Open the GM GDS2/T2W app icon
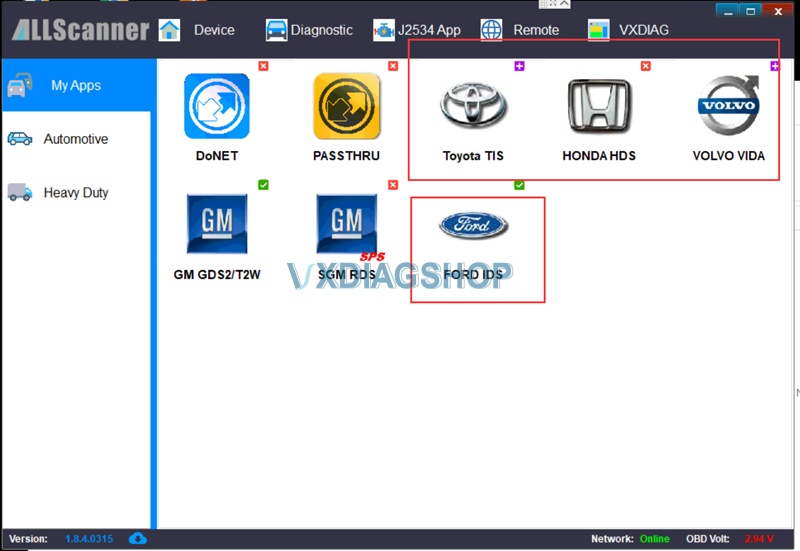The image size is (800, 551). [x=217, y=223]
